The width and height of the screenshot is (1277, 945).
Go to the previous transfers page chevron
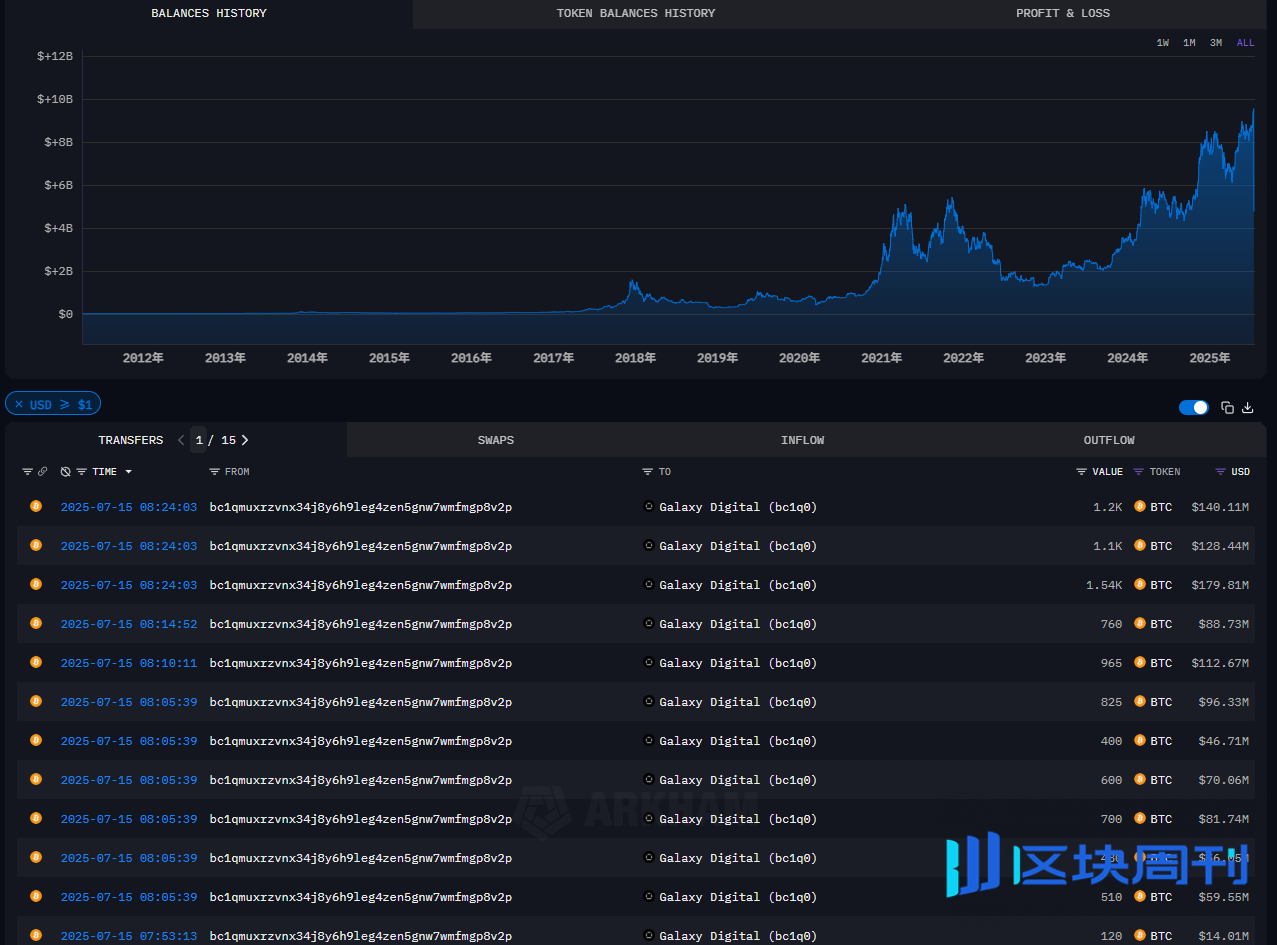pyautogui.click(x=181, y=440)
